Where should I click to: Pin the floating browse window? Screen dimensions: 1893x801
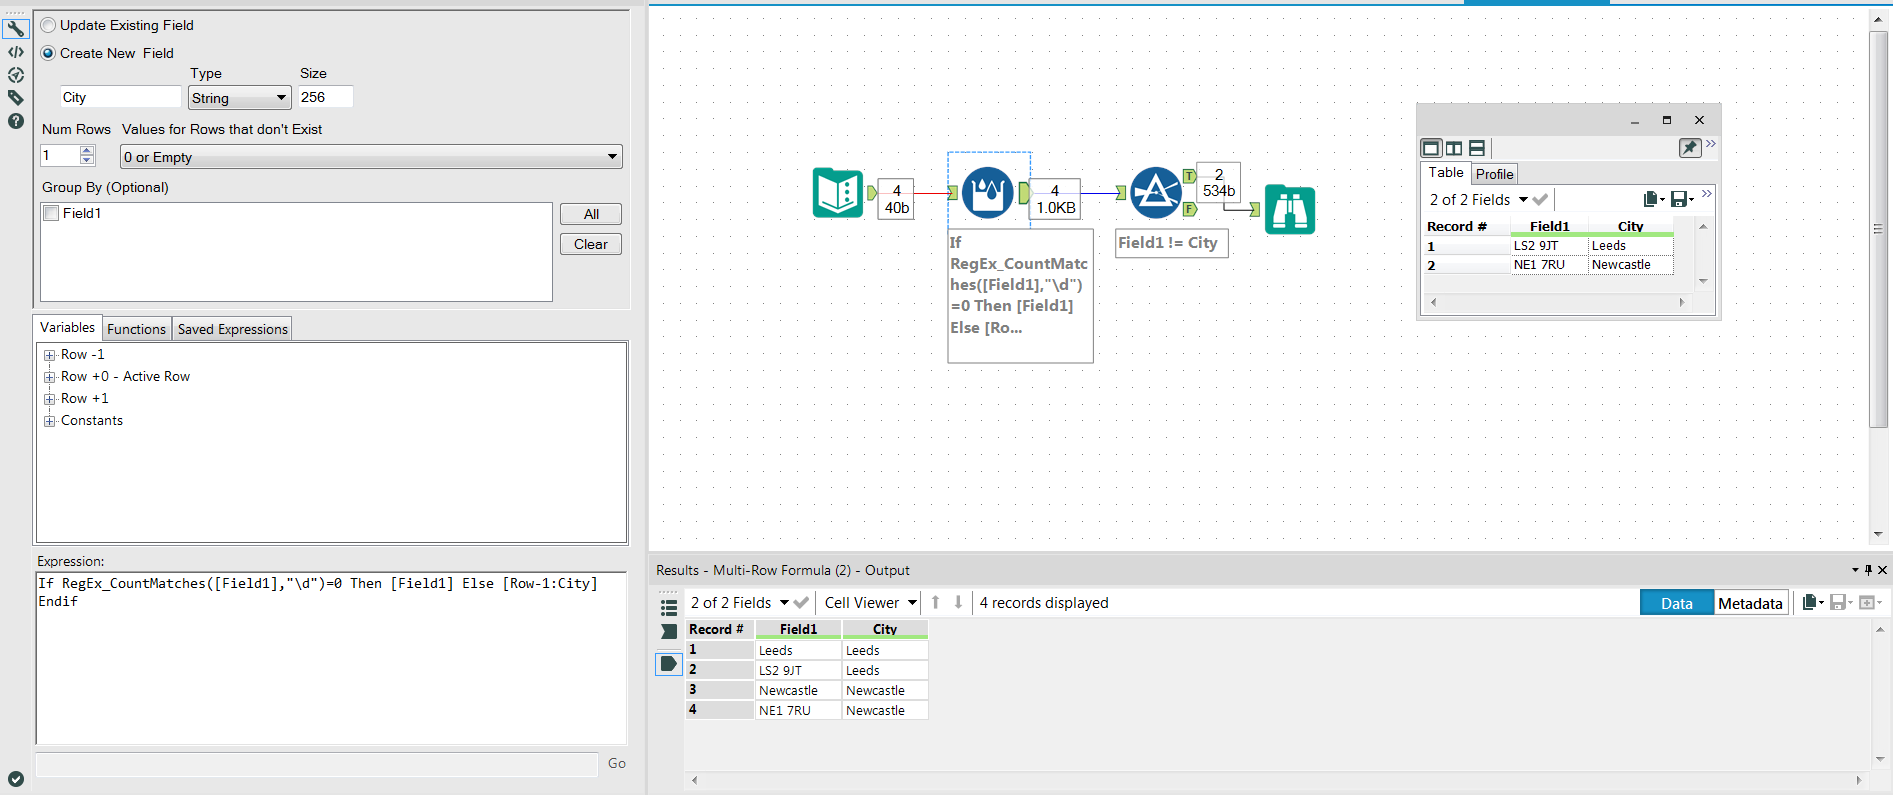click(1689, 148)
